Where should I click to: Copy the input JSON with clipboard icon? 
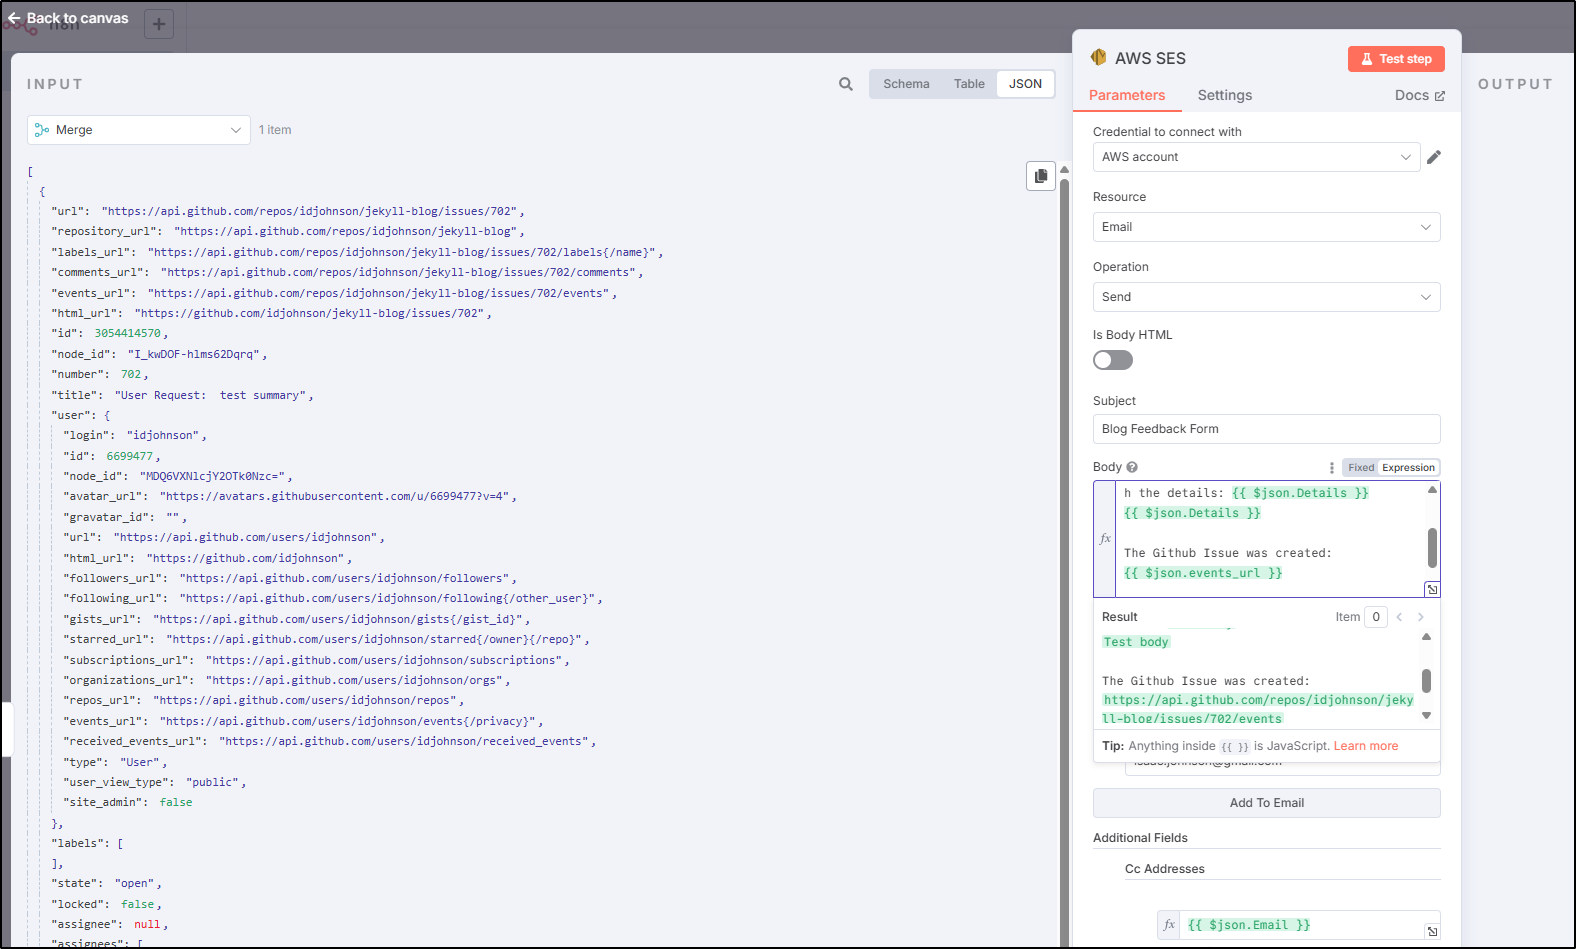point(1041,176)
